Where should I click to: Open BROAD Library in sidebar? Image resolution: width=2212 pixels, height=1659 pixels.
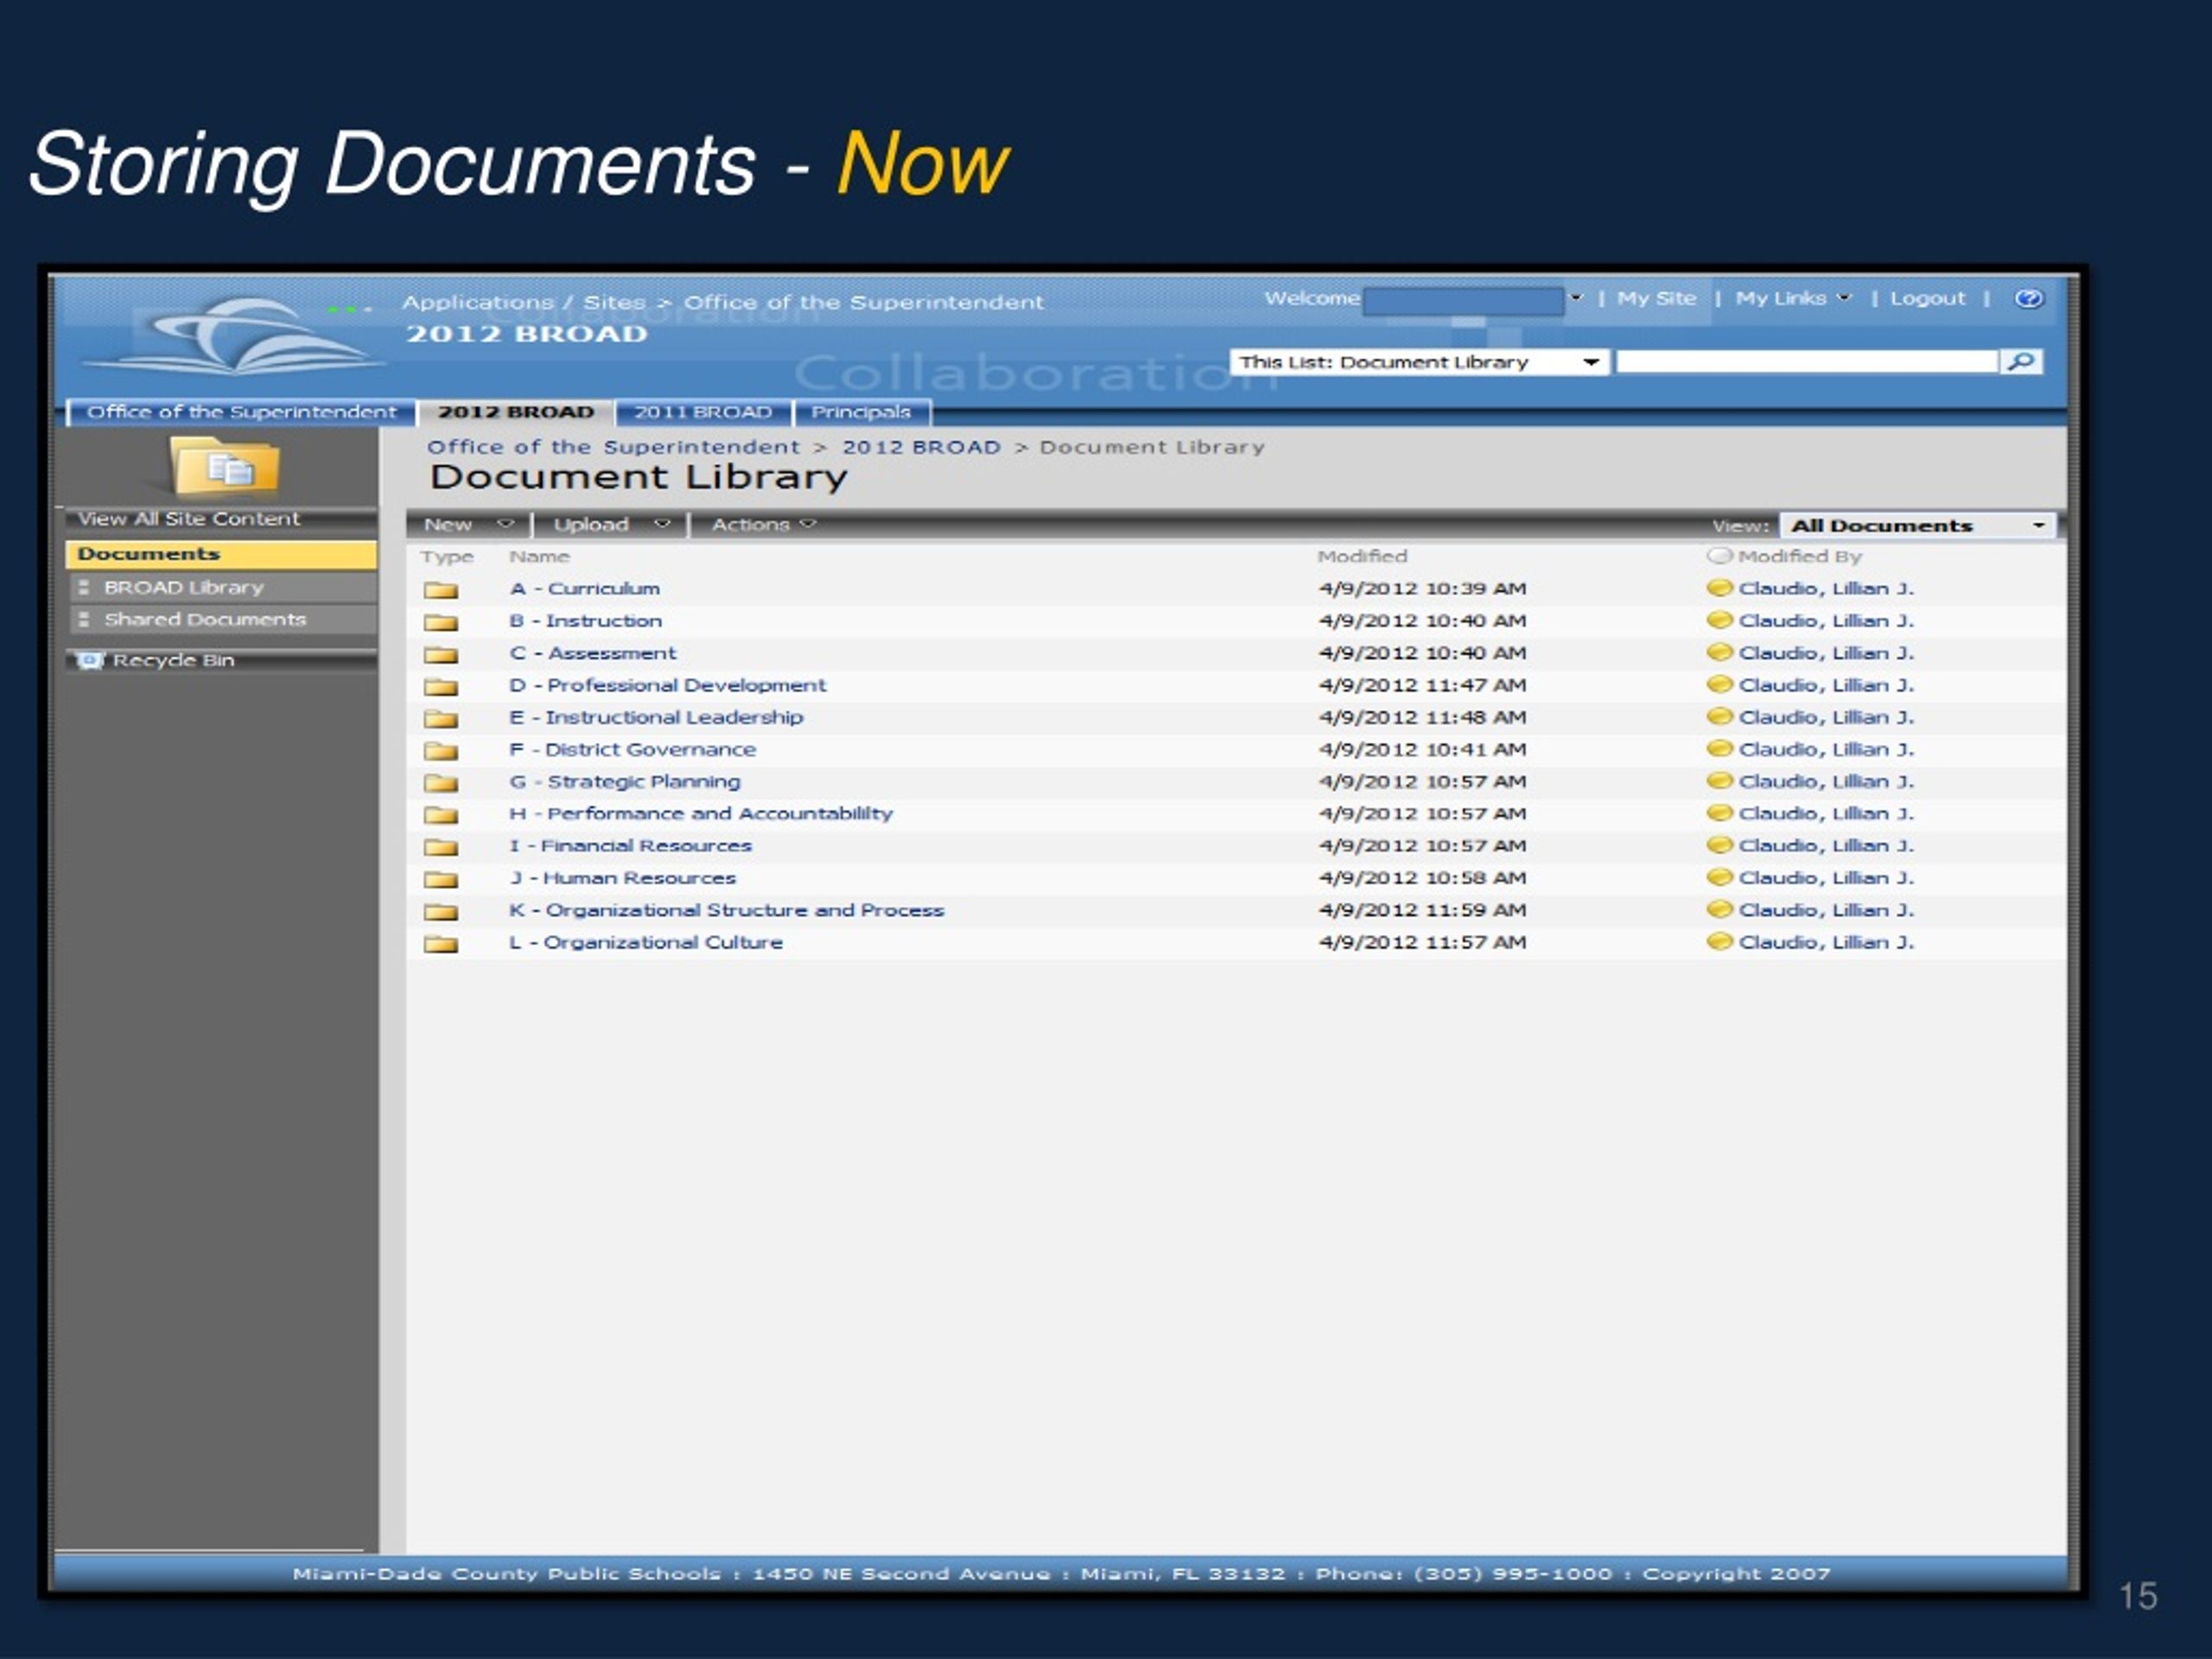click(x=184, y=588)
